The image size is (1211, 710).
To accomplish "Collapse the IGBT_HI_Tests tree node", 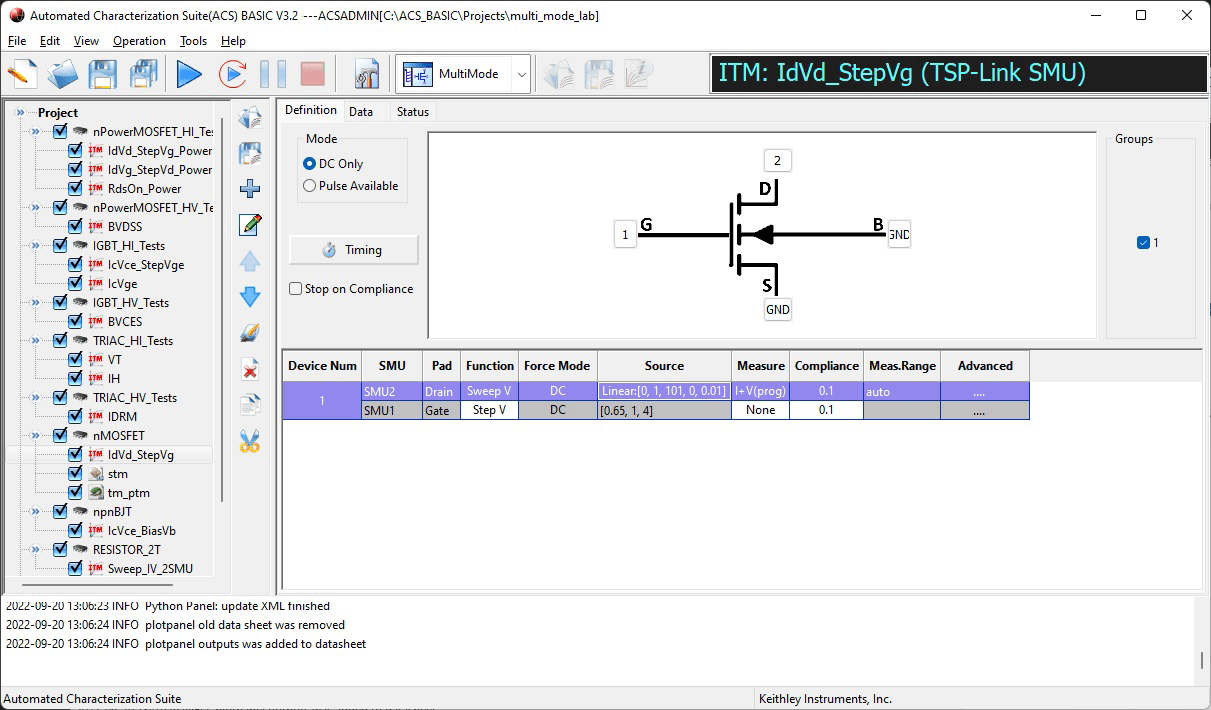I will pos(36,246).
